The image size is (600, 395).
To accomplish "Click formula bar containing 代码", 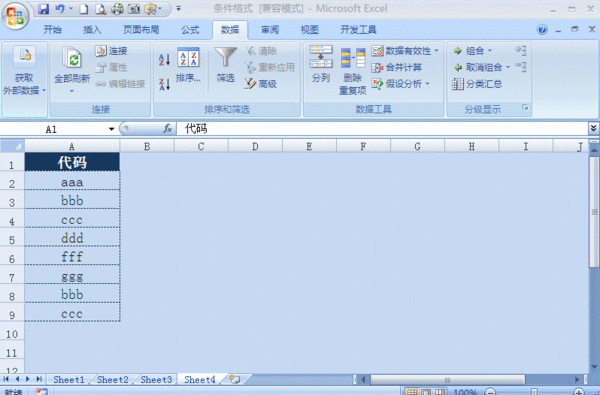I will [382, 129].
